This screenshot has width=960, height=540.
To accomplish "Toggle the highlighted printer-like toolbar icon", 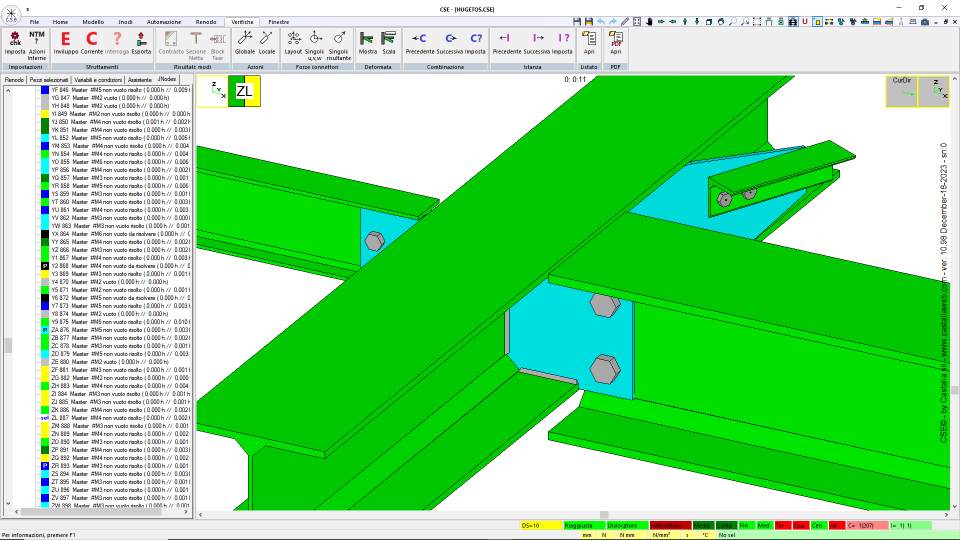I will [793, 21].
